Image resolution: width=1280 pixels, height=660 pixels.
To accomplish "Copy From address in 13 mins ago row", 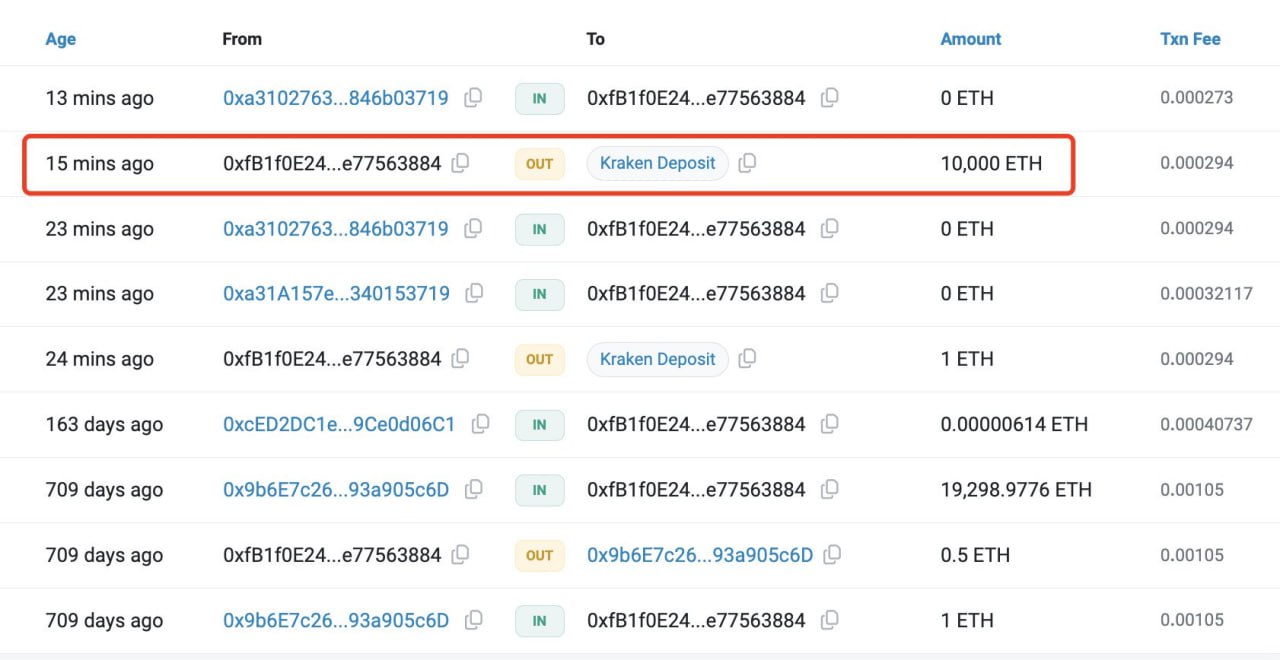I will [474, 98].
